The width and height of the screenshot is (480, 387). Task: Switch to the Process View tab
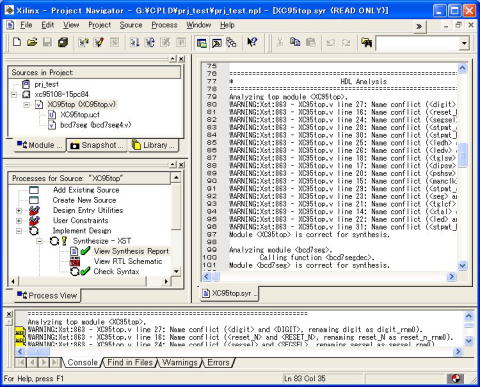(47, 296)
